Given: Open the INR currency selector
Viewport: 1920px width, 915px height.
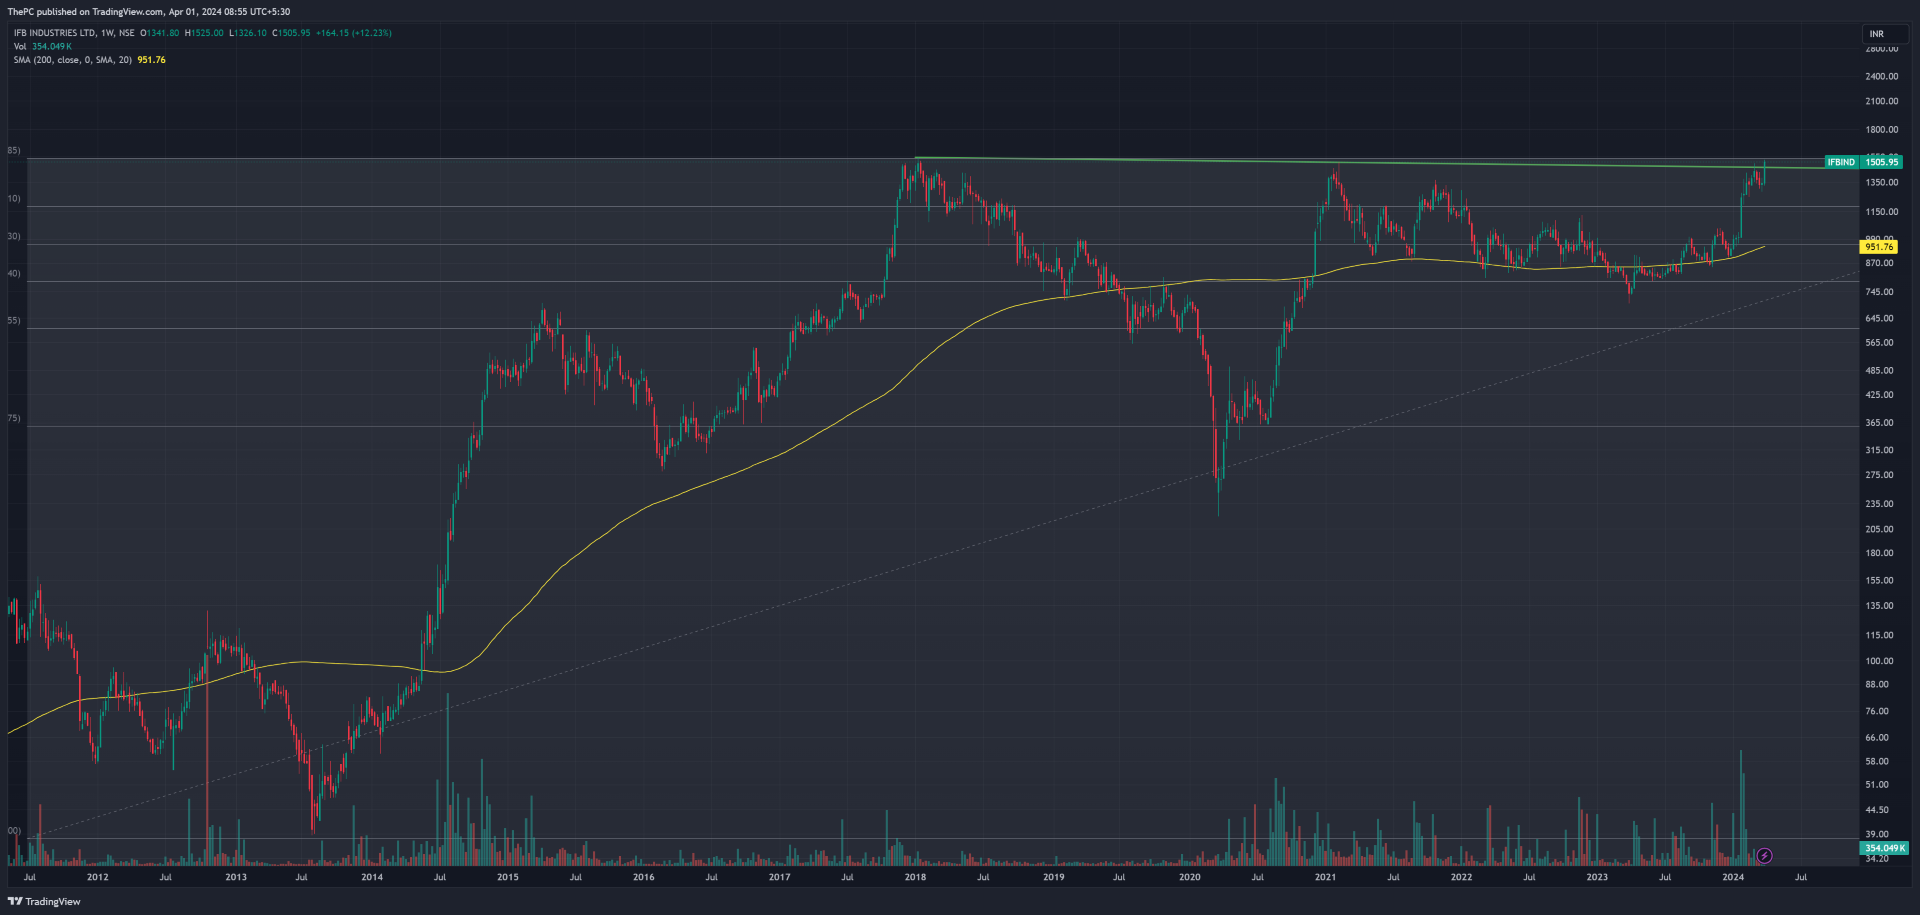Looking at the screenshot, I should tap(1876, 34).
